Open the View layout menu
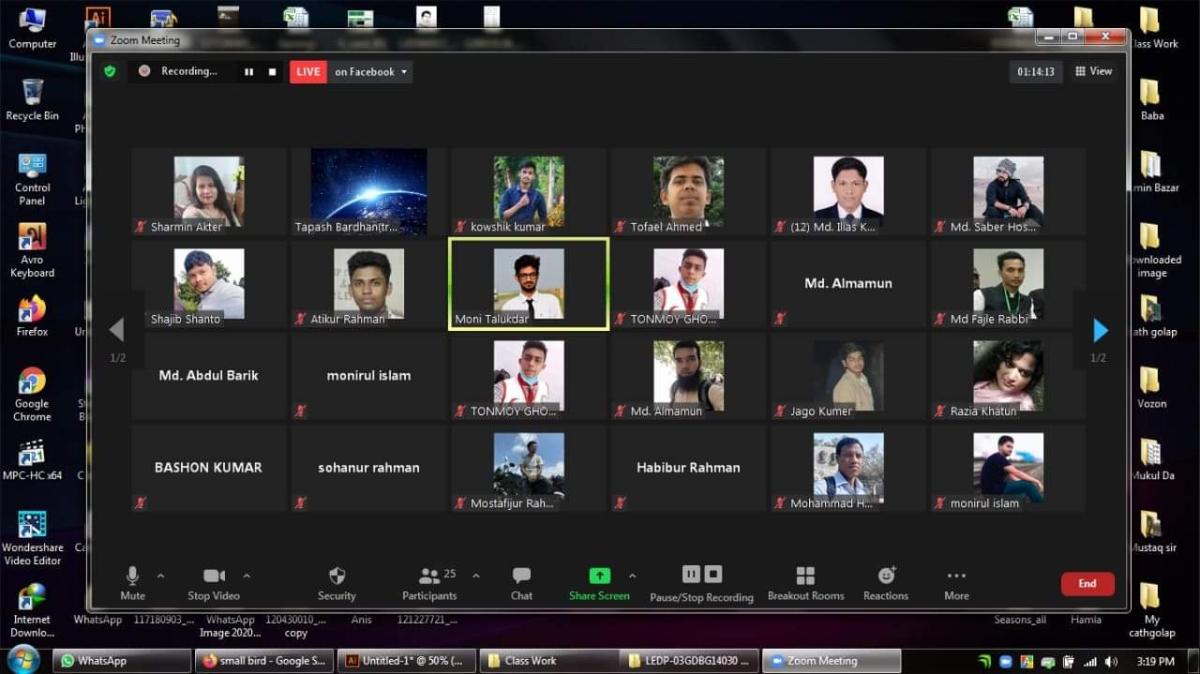This screenshot has width=1200, height=674. point(1093,72)
